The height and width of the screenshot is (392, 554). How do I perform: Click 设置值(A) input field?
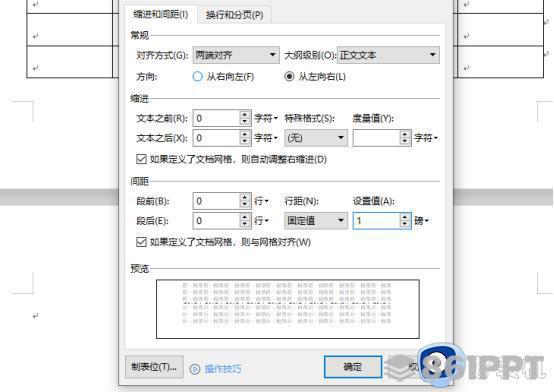[x=376, y=221]
